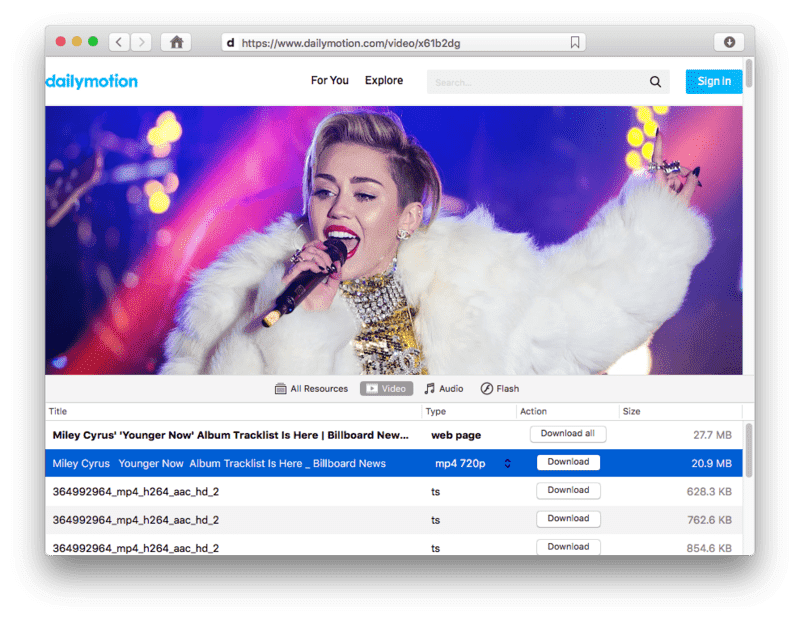800x620 pixels.
Task: Download the highlighted mp4 720p video
Action: pyautogui.click(x=568, y=462)
